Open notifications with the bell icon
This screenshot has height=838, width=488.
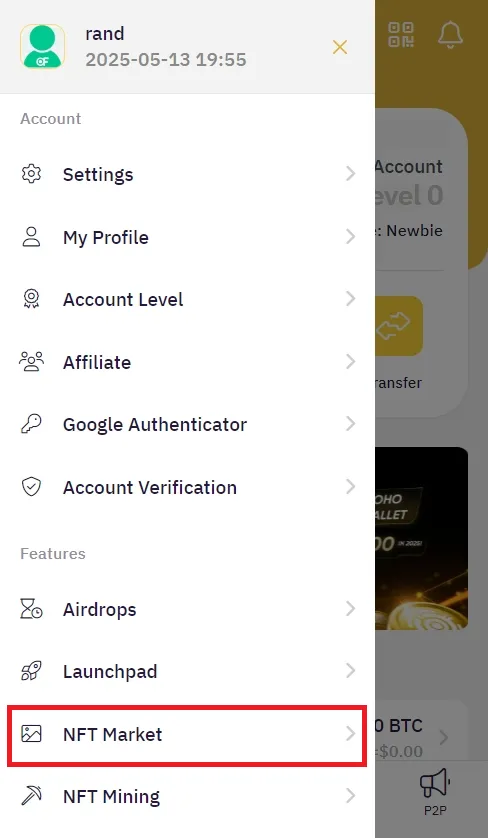click(450, 35)
